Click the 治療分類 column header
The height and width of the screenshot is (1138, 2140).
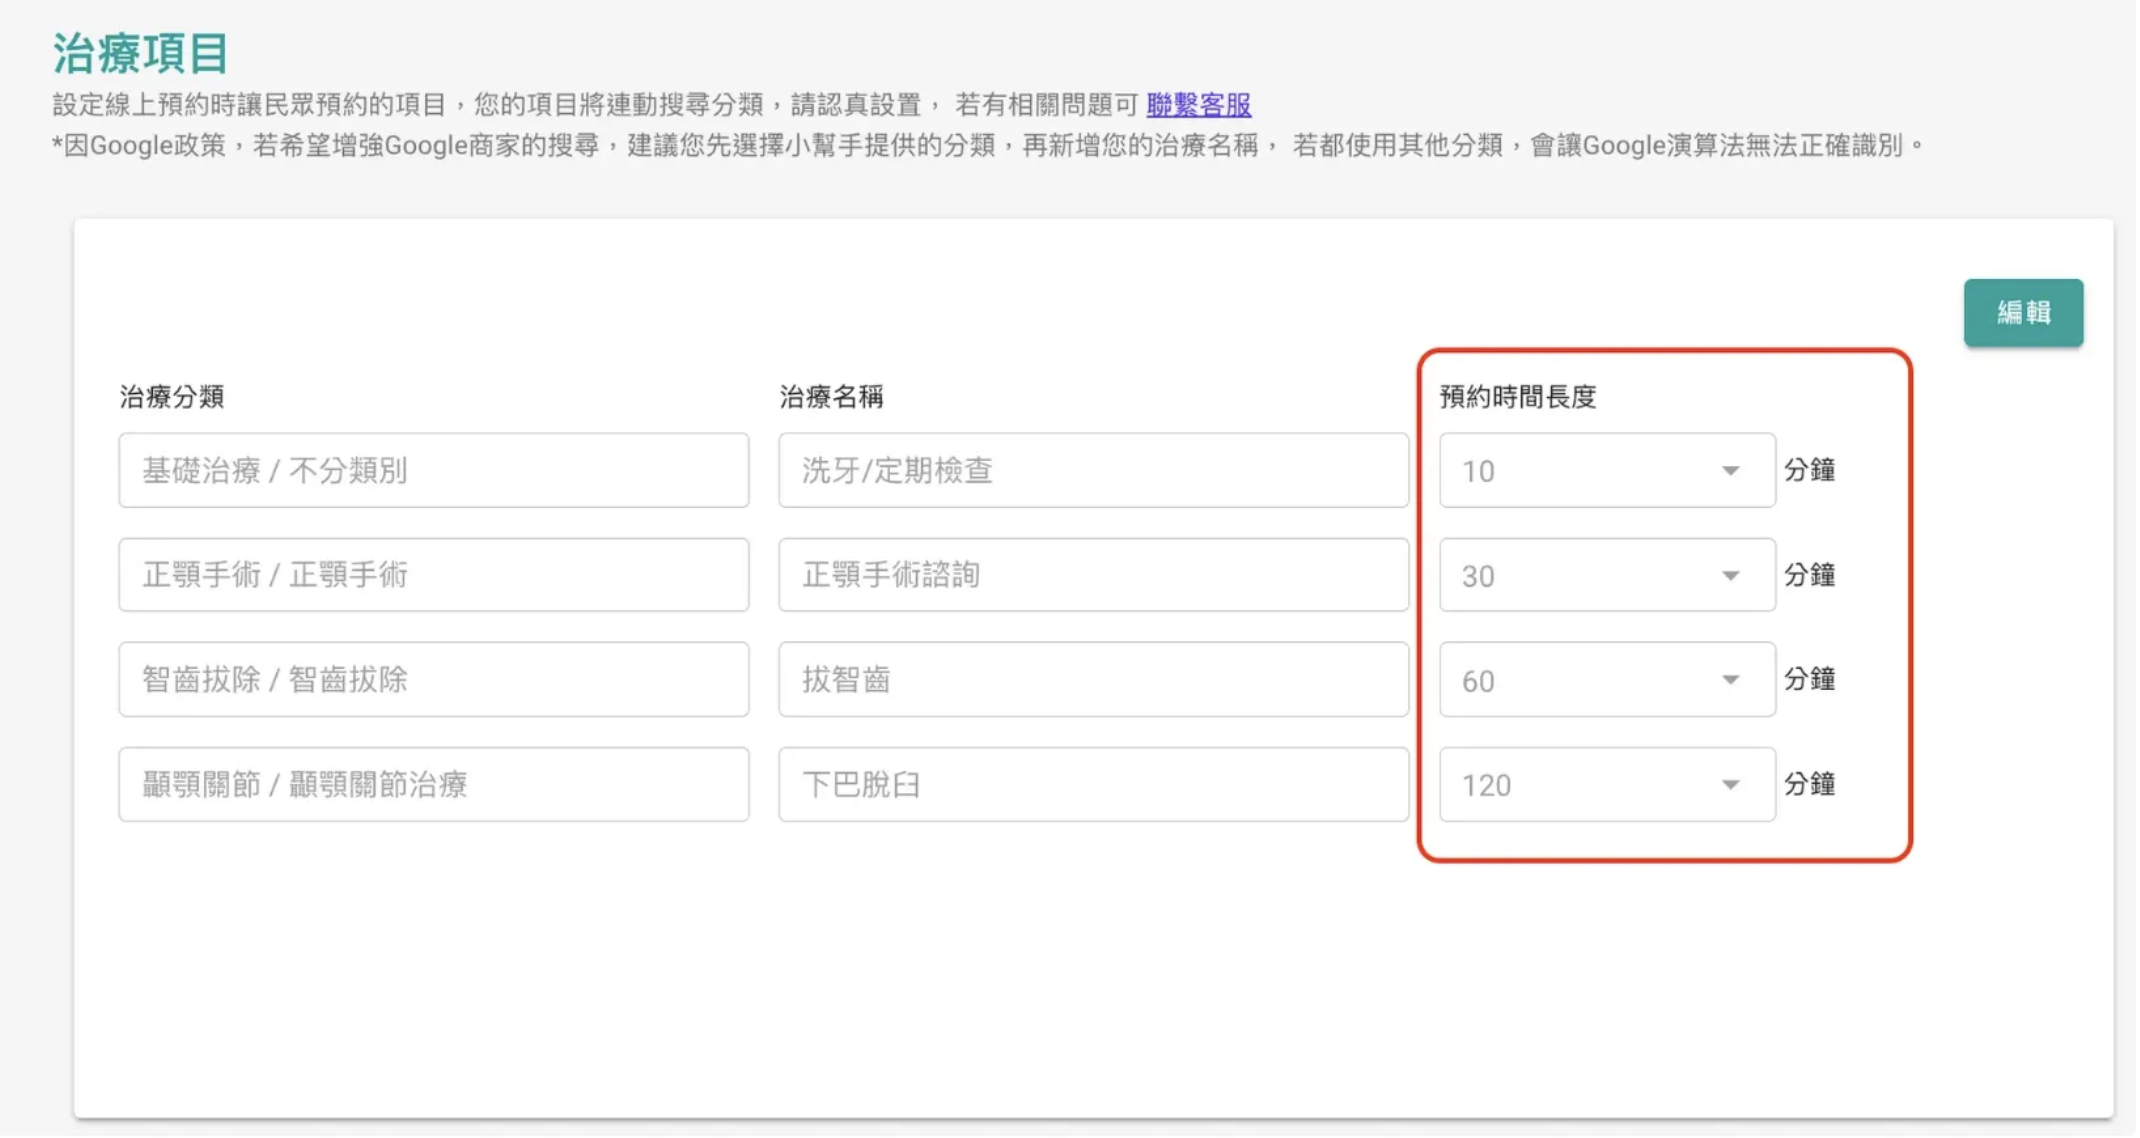[x=172, y=396]
